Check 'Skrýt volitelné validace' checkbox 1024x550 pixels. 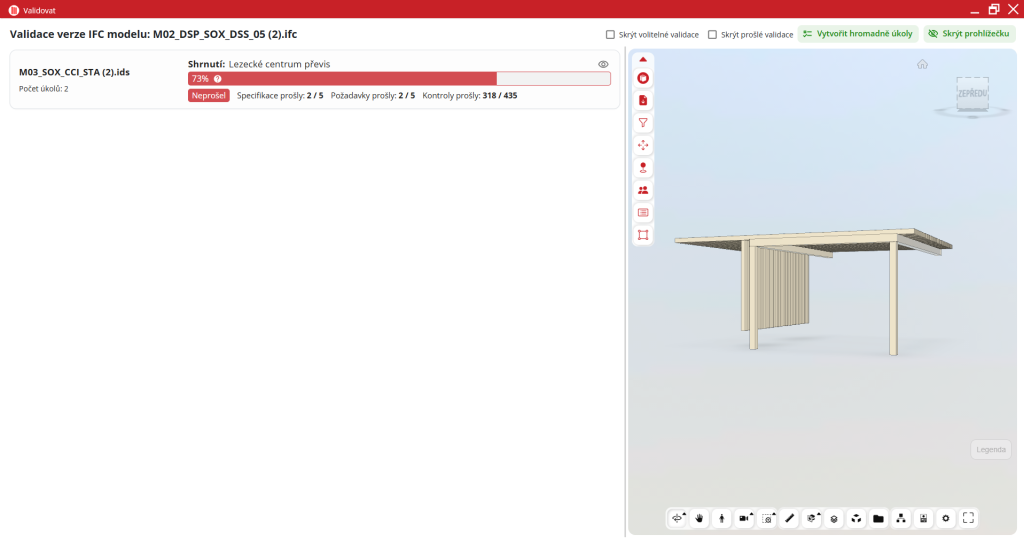click(x=611, y=34)
